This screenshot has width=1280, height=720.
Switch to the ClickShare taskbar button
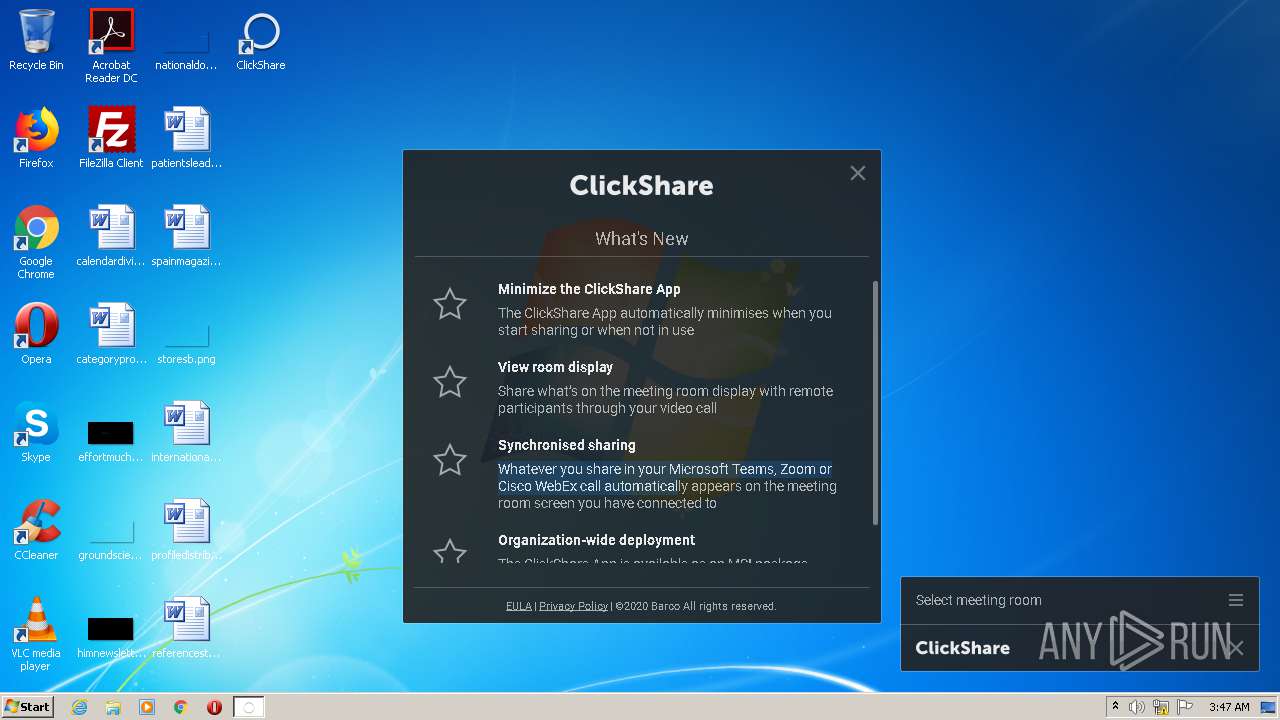coord(249,707)
